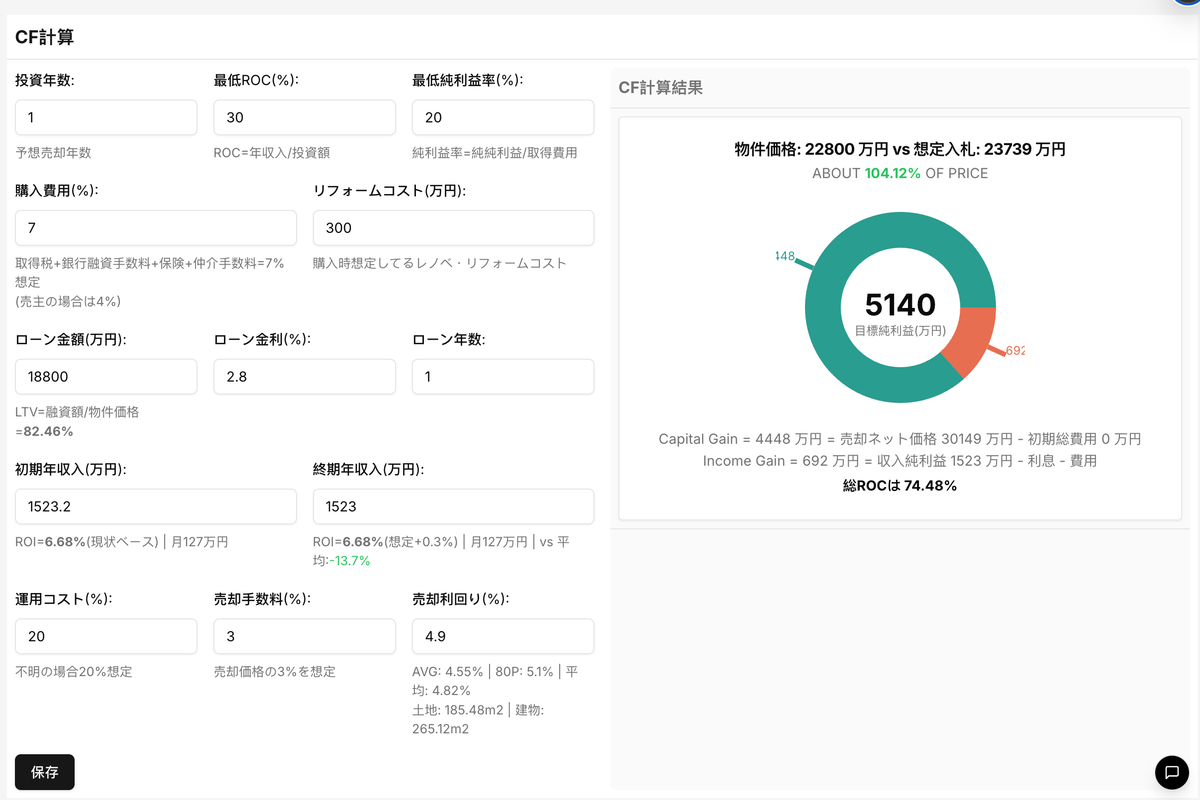The width and height of the screenshot is (1200, 800).
Task: Edit the 終期年収入(万円) field
Action: pos(454,507)
